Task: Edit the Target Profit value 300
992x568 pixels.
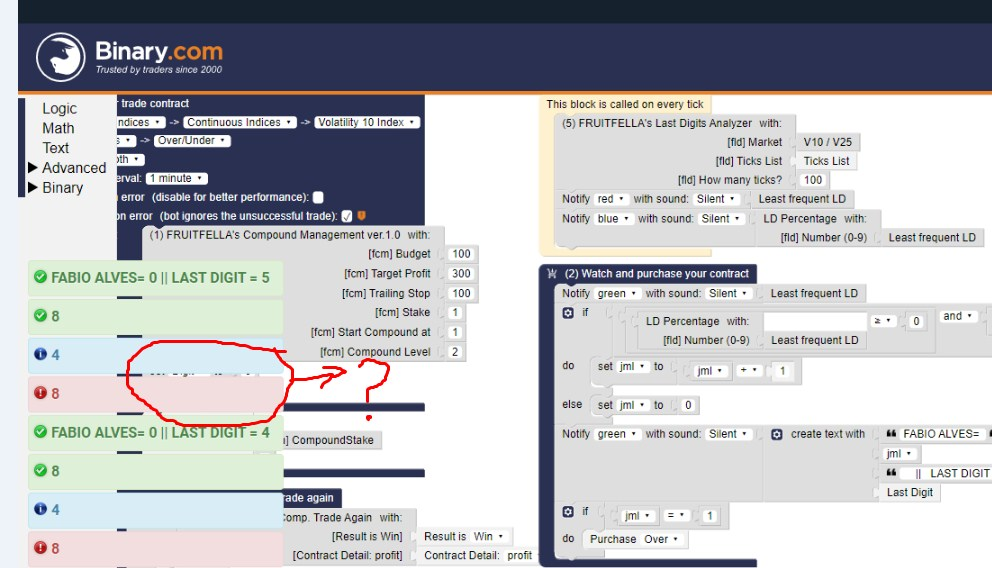Action: point(461,273)
